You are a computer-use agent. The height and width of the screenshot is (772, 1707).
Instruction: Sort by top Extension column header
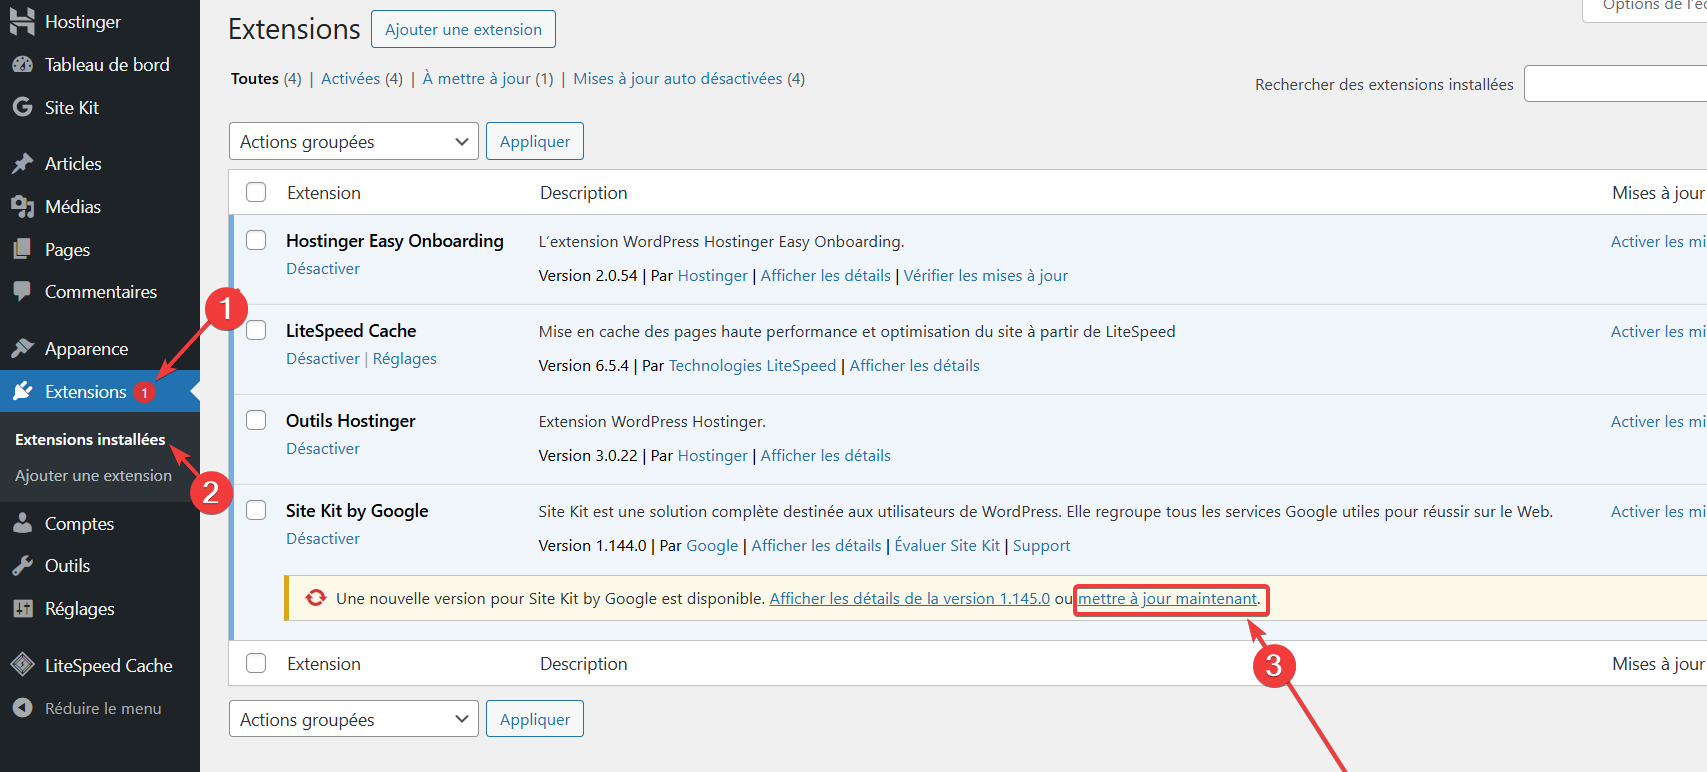[x=324, y=193]
